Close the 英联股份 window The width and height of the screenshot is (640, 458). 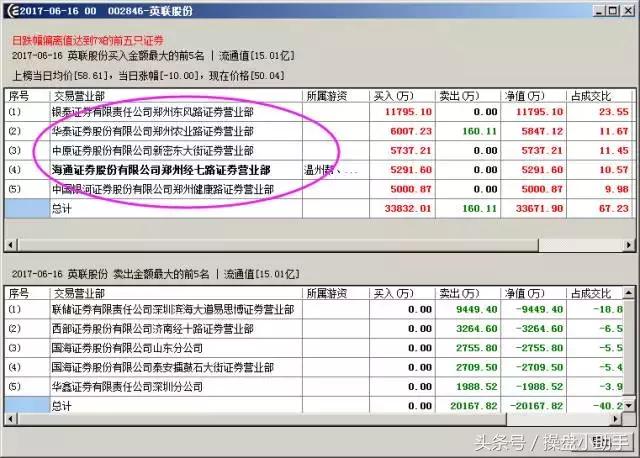(628, 11)
